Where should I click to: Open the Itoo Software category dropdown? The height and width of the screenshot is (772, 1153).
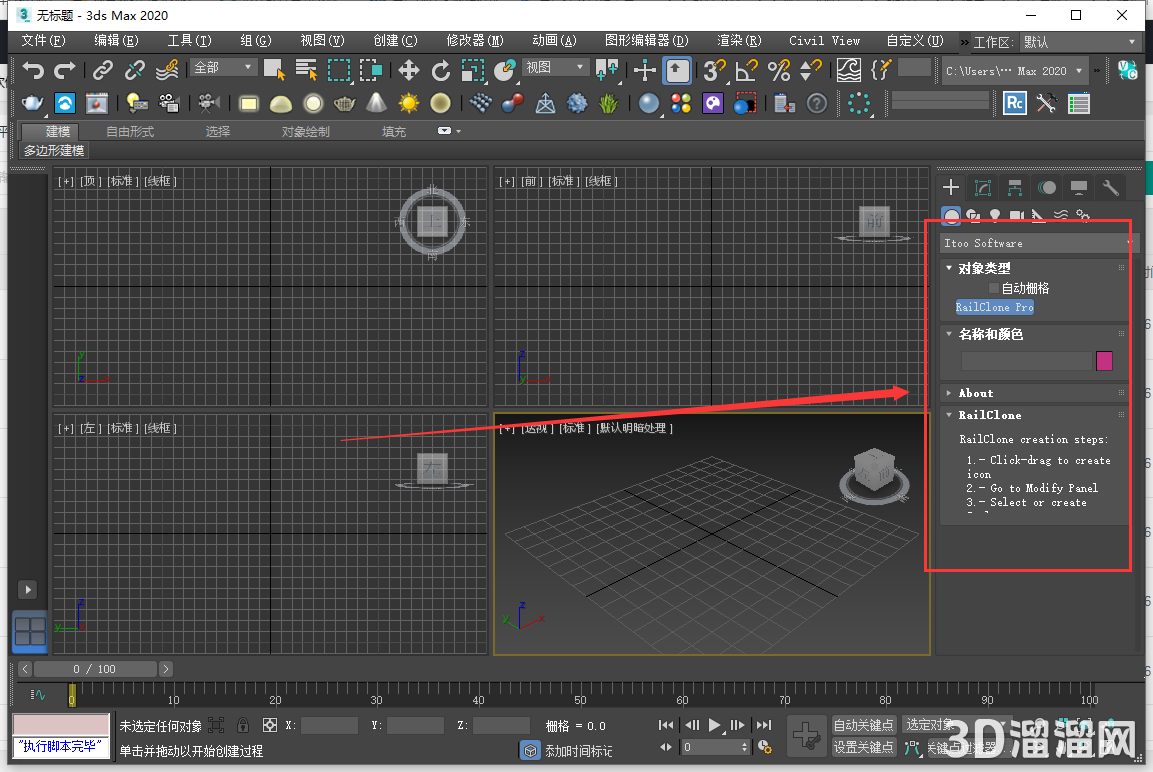[1037, 243]
